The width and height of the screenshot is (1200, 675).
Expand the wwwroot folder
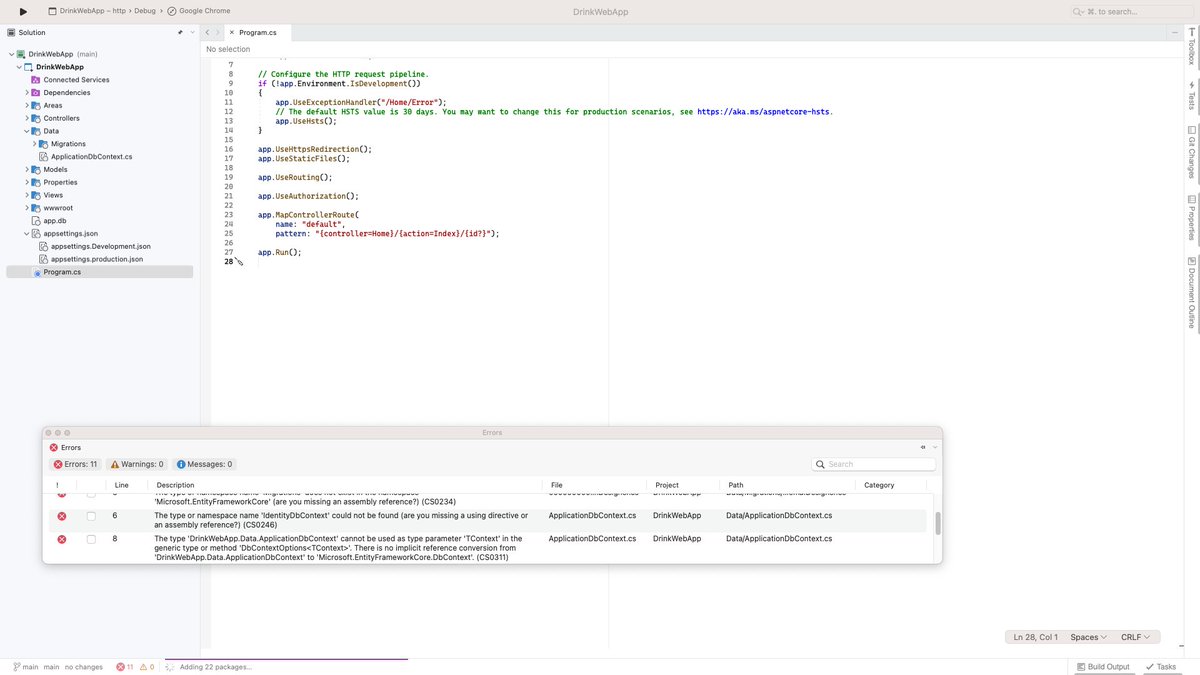(27, 207)
